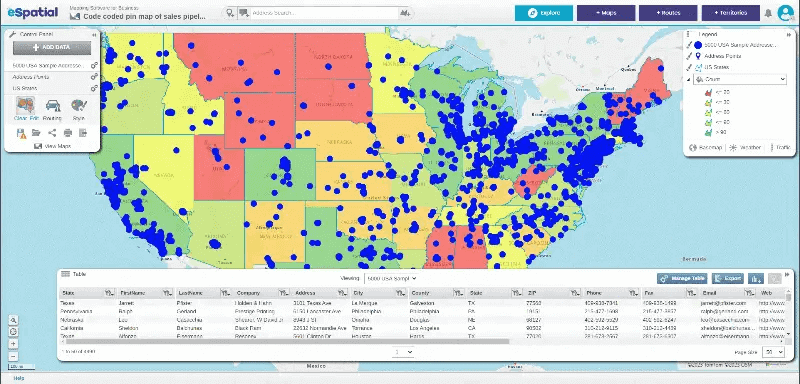Viewport: 800px width, 384px height.
Task: Open the Style palette tool
Action: pyautogui.click(x=79, y=109)
